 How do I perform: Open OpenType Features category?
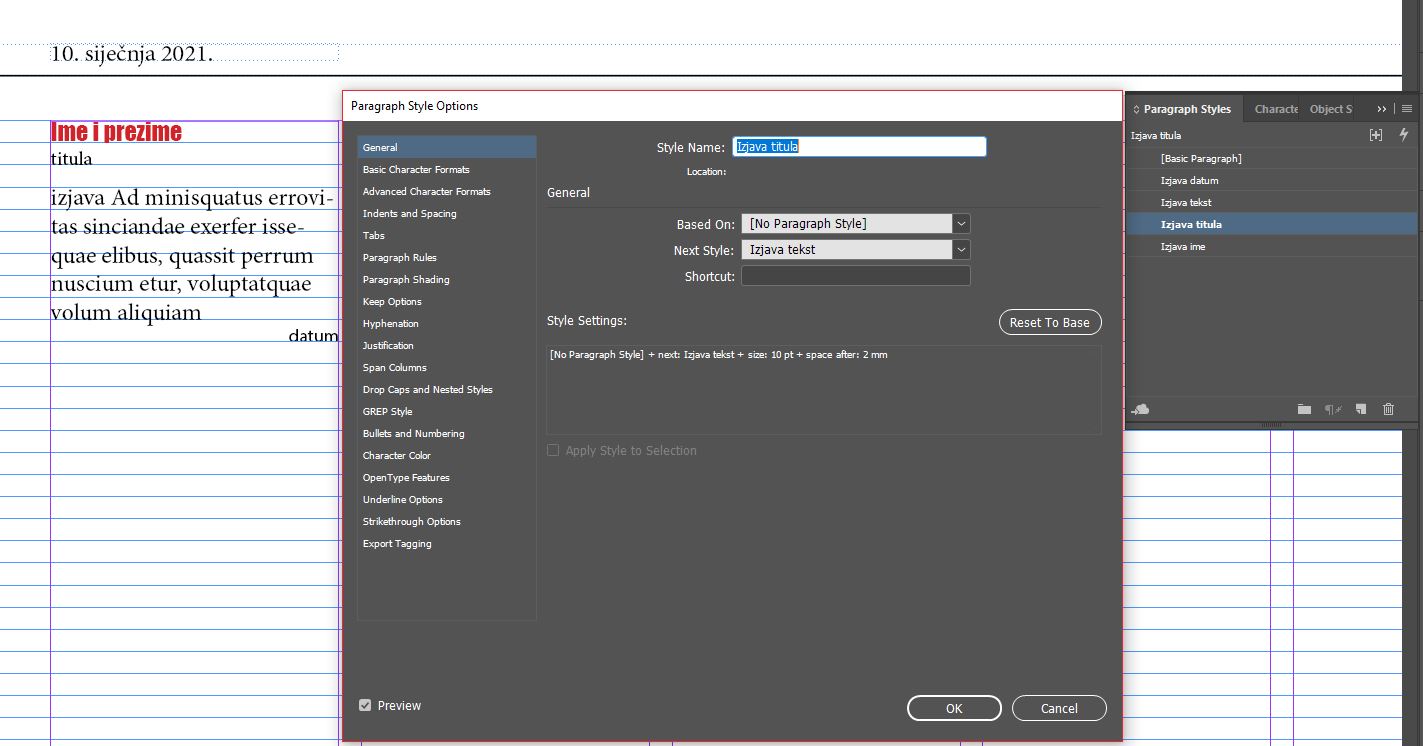click(x=447, y=477)
